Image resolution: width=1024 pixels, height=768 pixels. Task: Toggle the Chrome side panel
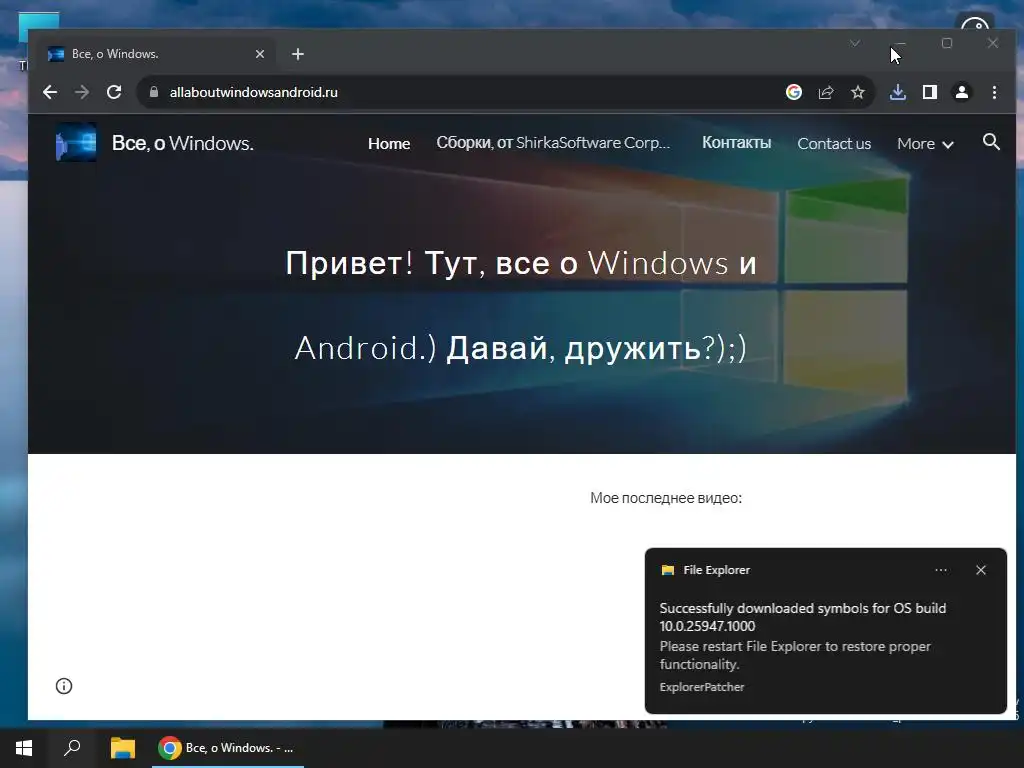coord(929,92)
